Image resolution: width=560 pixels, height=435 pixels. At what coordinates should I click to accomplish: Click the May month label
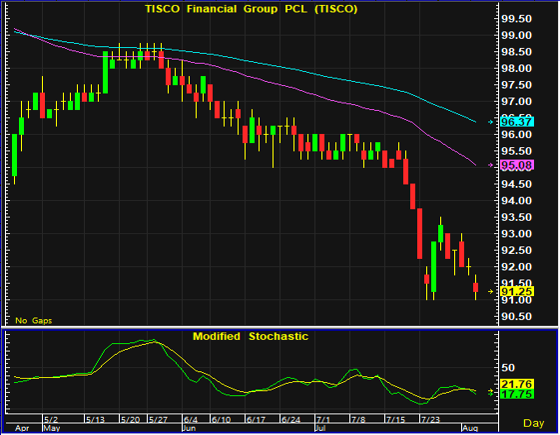[x=52, y=428]
